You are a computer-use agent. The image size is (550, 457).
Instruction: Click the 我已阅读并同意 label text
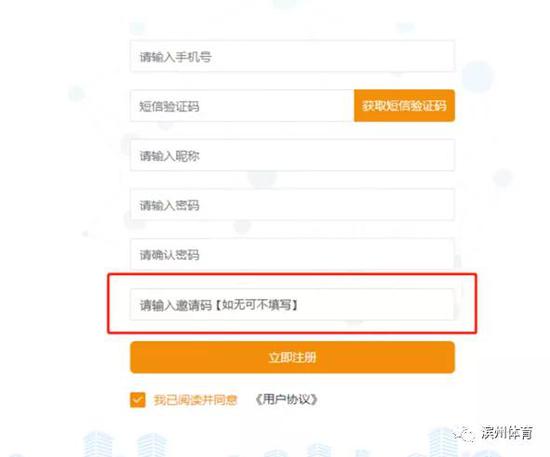[x=195, y=400]
